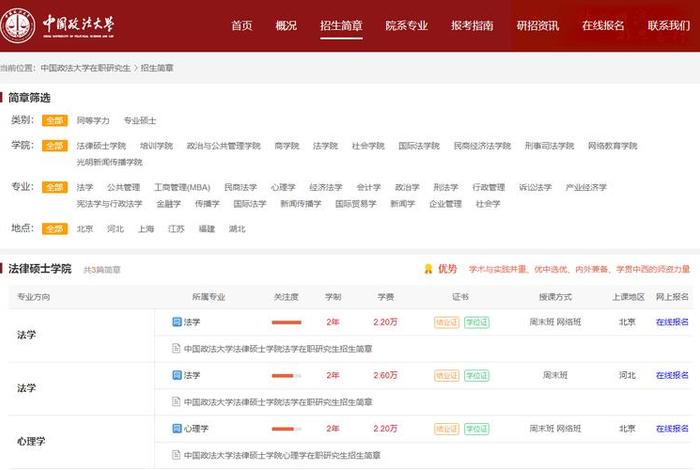The image size is (700, 470).
Task: Select 全部 in the 学院 filter row
Action: point(55,146)
